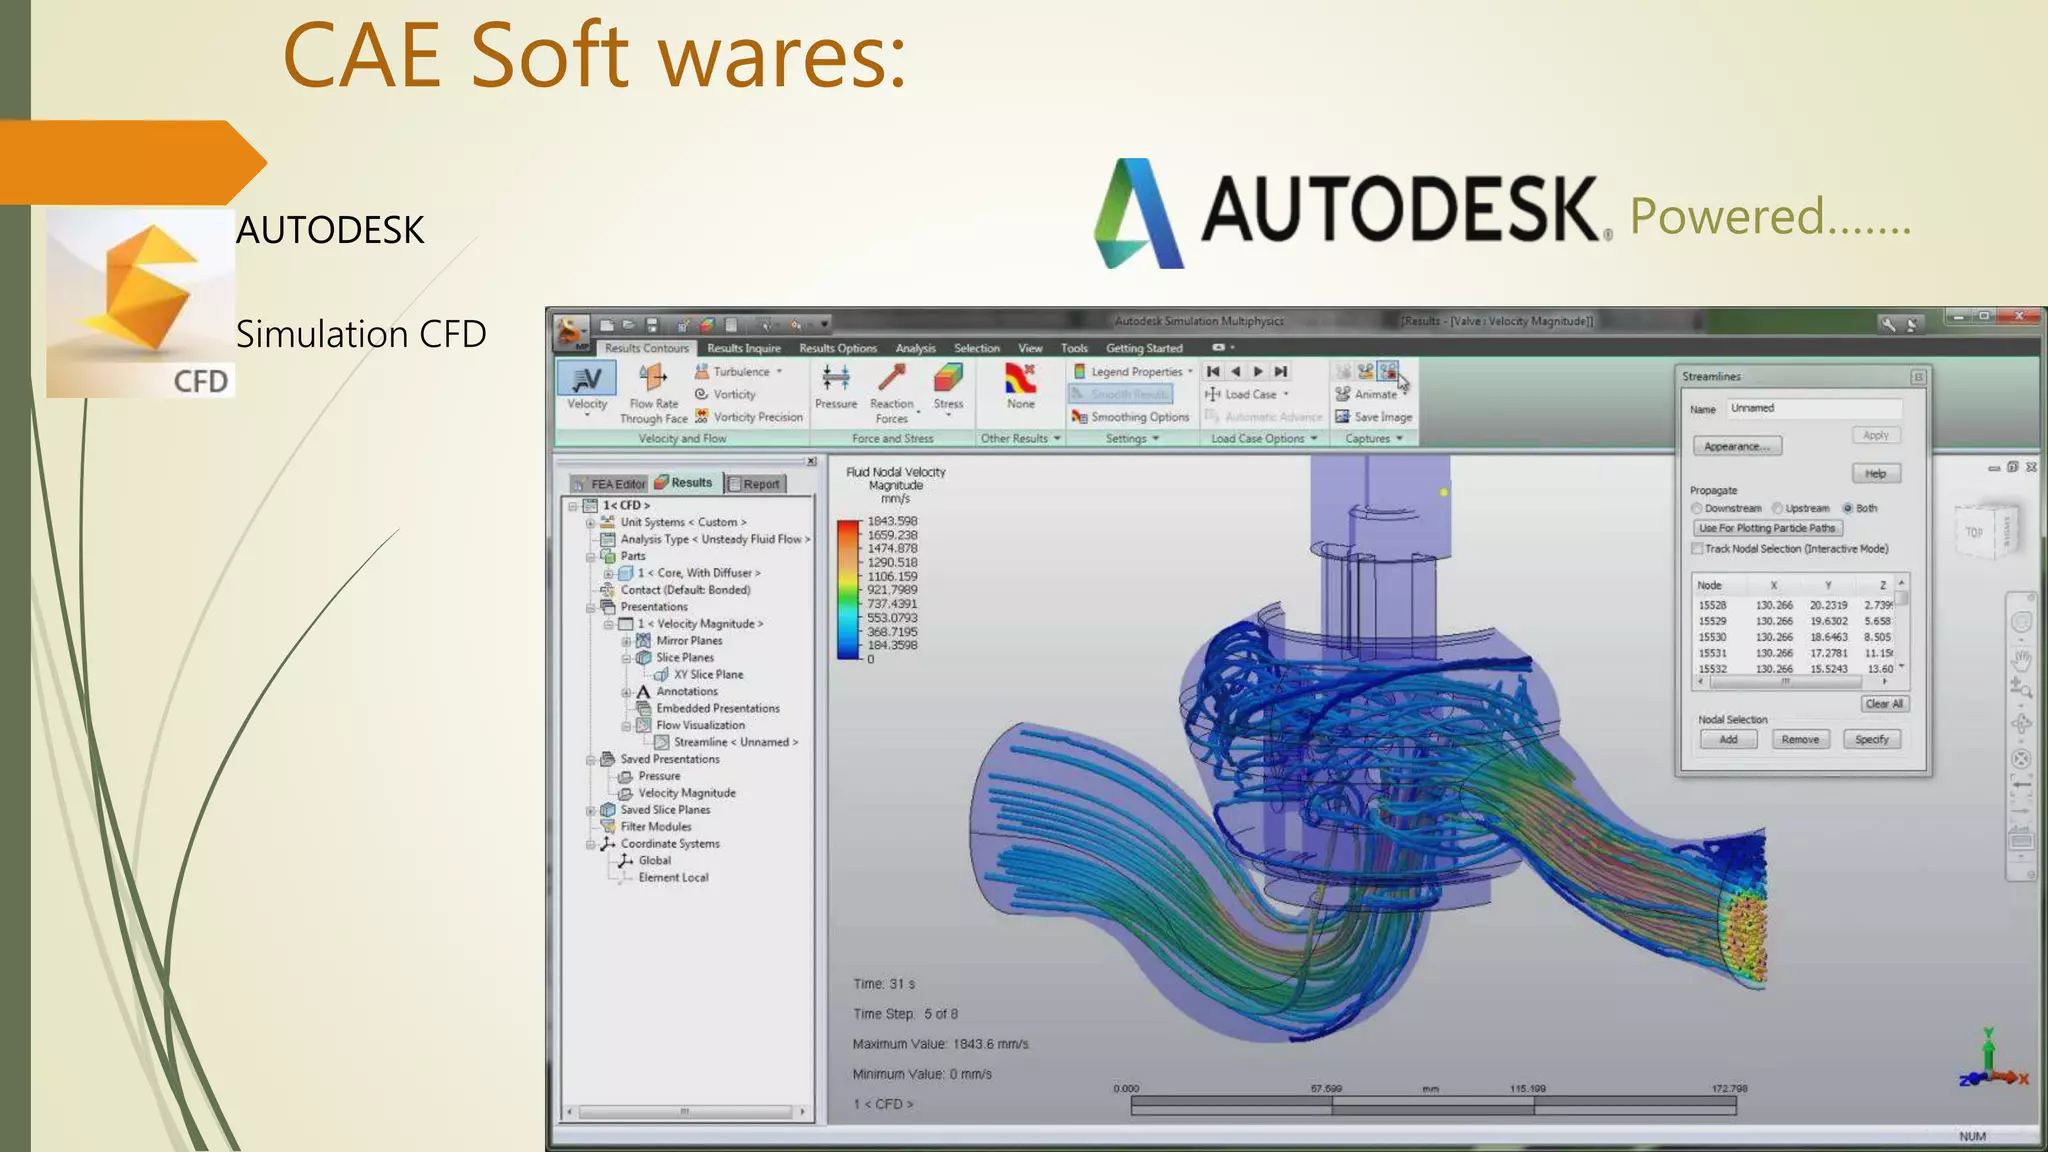Image resolution: width=2048 pixels, height=1152 pixels.
Task: Click the Orbit tool in navigation bar
Action: (2021, 724)
